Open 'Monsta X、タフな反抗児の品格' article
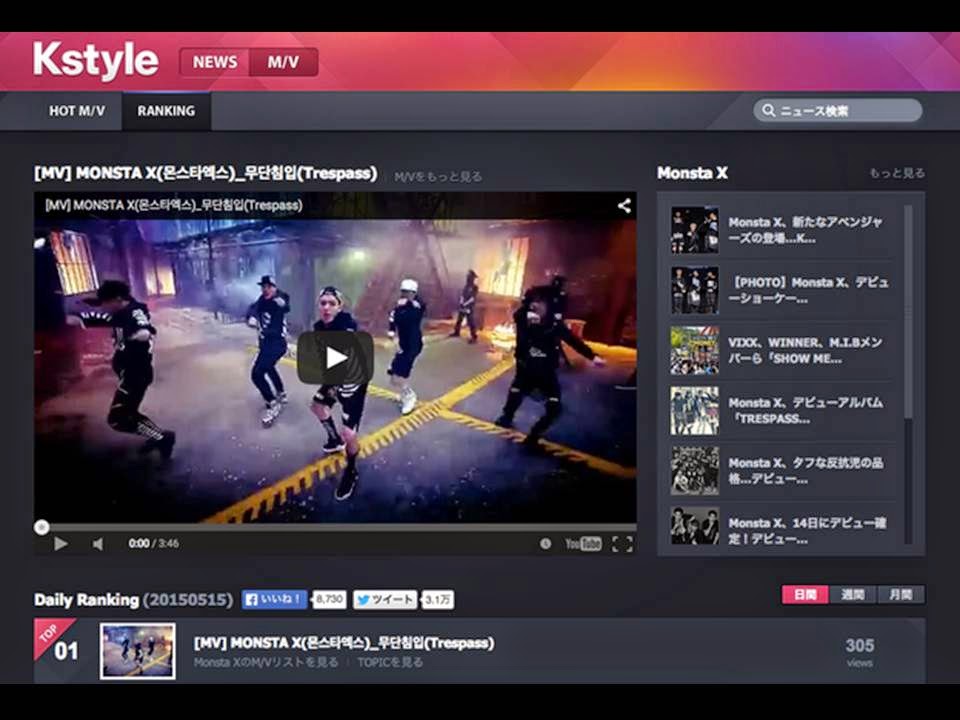Screen dimensions: 960x720 805,470
